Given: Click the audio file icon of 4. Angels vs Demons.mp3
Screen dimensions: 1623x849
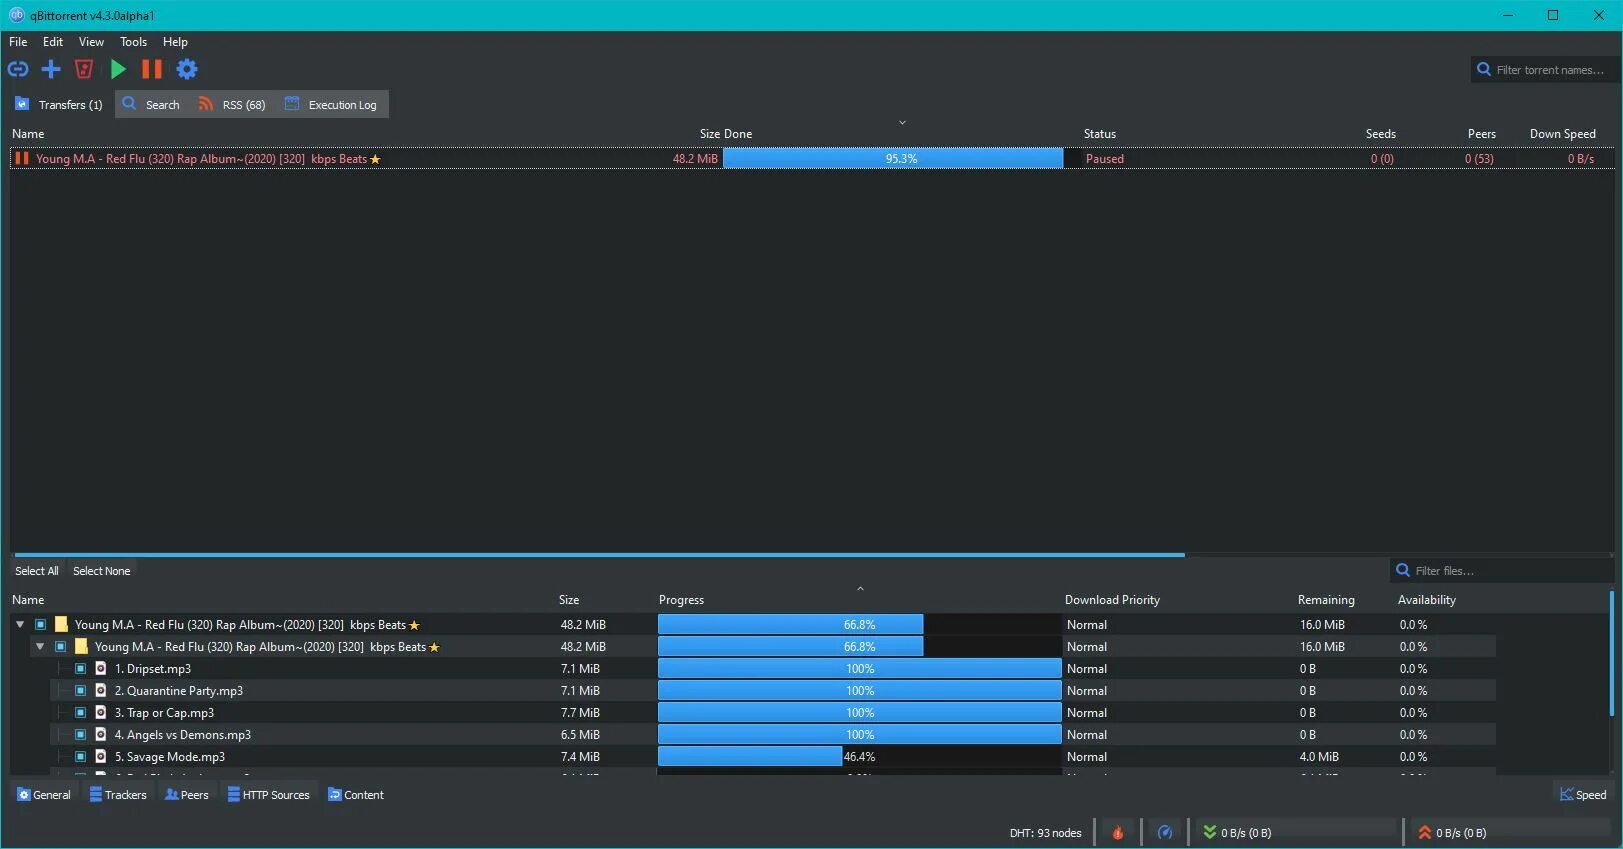Looking at the screenshot, I should tap(101, 734).
